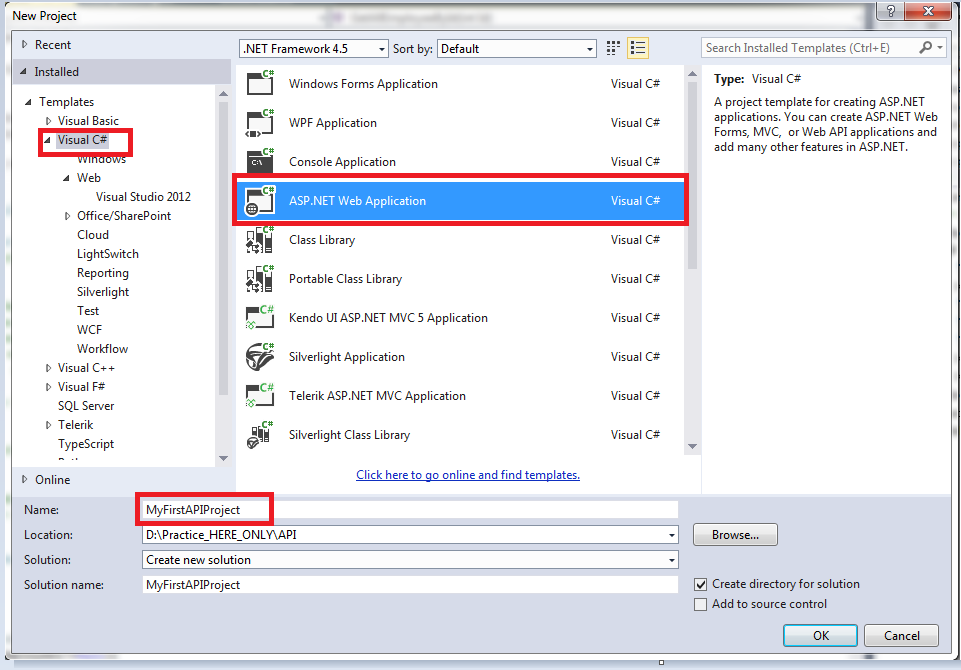Click OK to create the project
This screenshot has width=961, height=670.
[821, 636]
